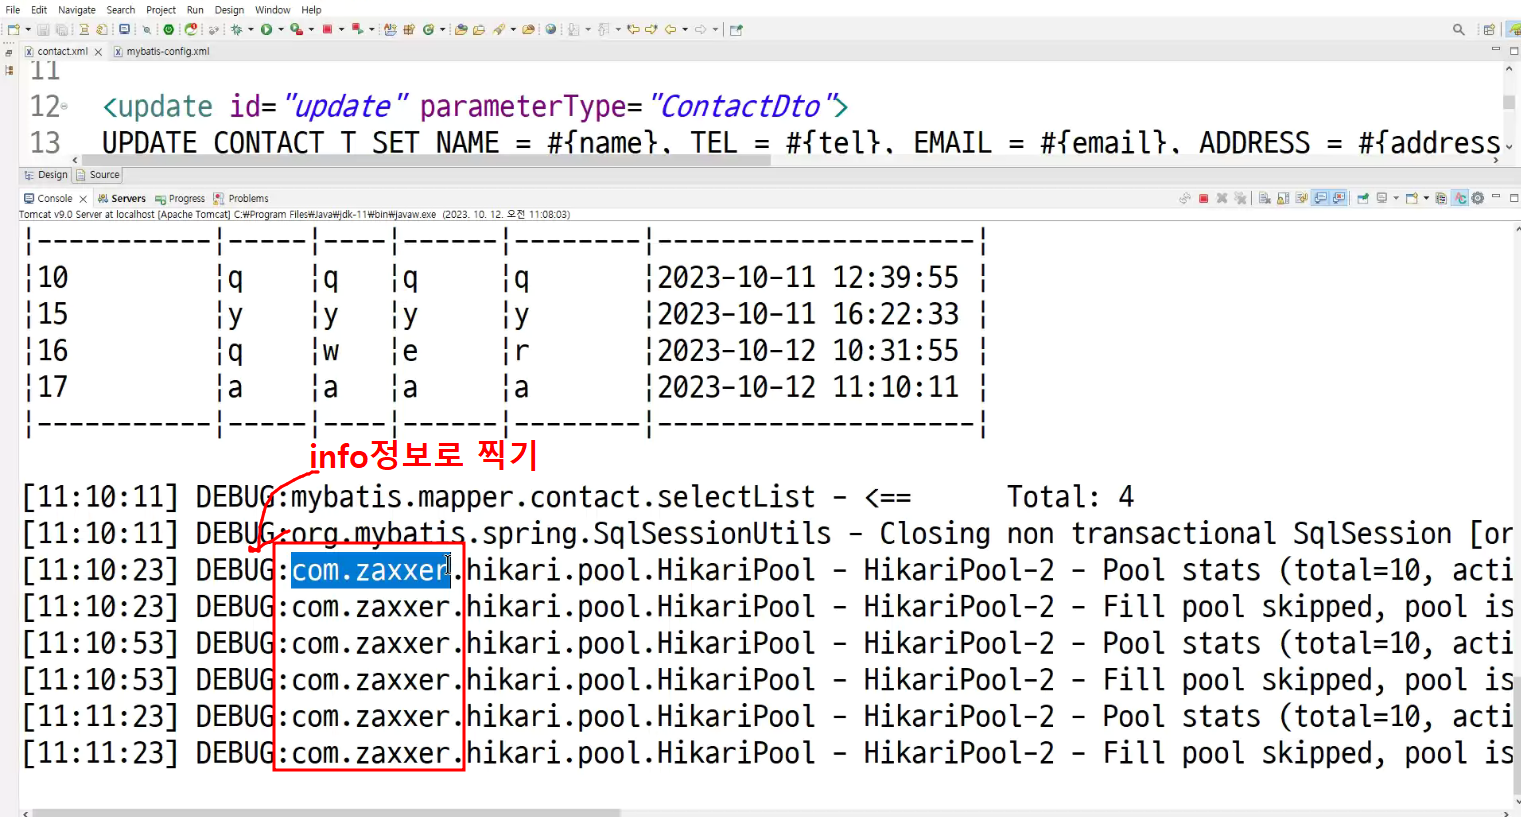Screen dimensions: 1521x817
Task: Click the Open Console icon
Action: pyautogui.click(x=1412, y=198)
